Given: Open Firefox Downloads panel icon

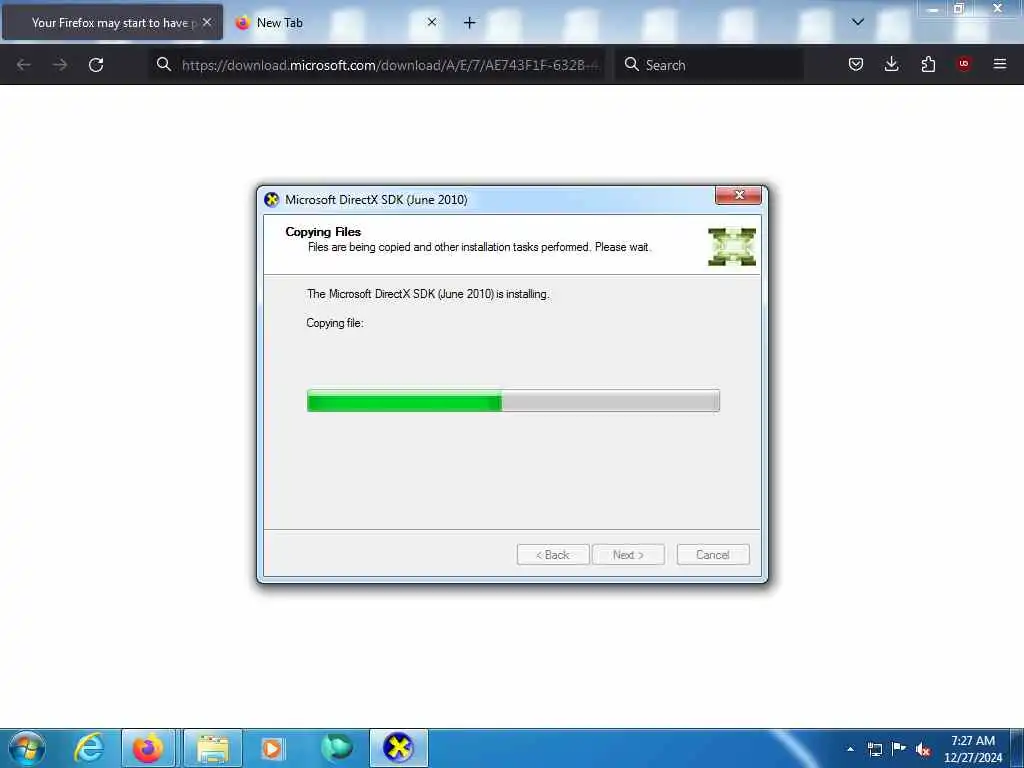Looking at the screenshot, I should 891,64.
